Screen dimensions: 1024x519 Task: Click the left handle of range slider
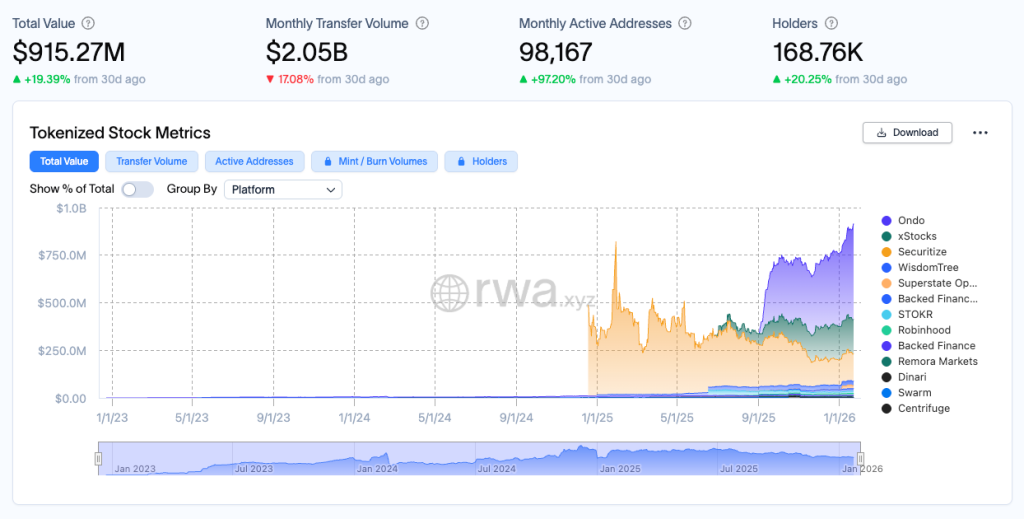click(x=98, y=459)
